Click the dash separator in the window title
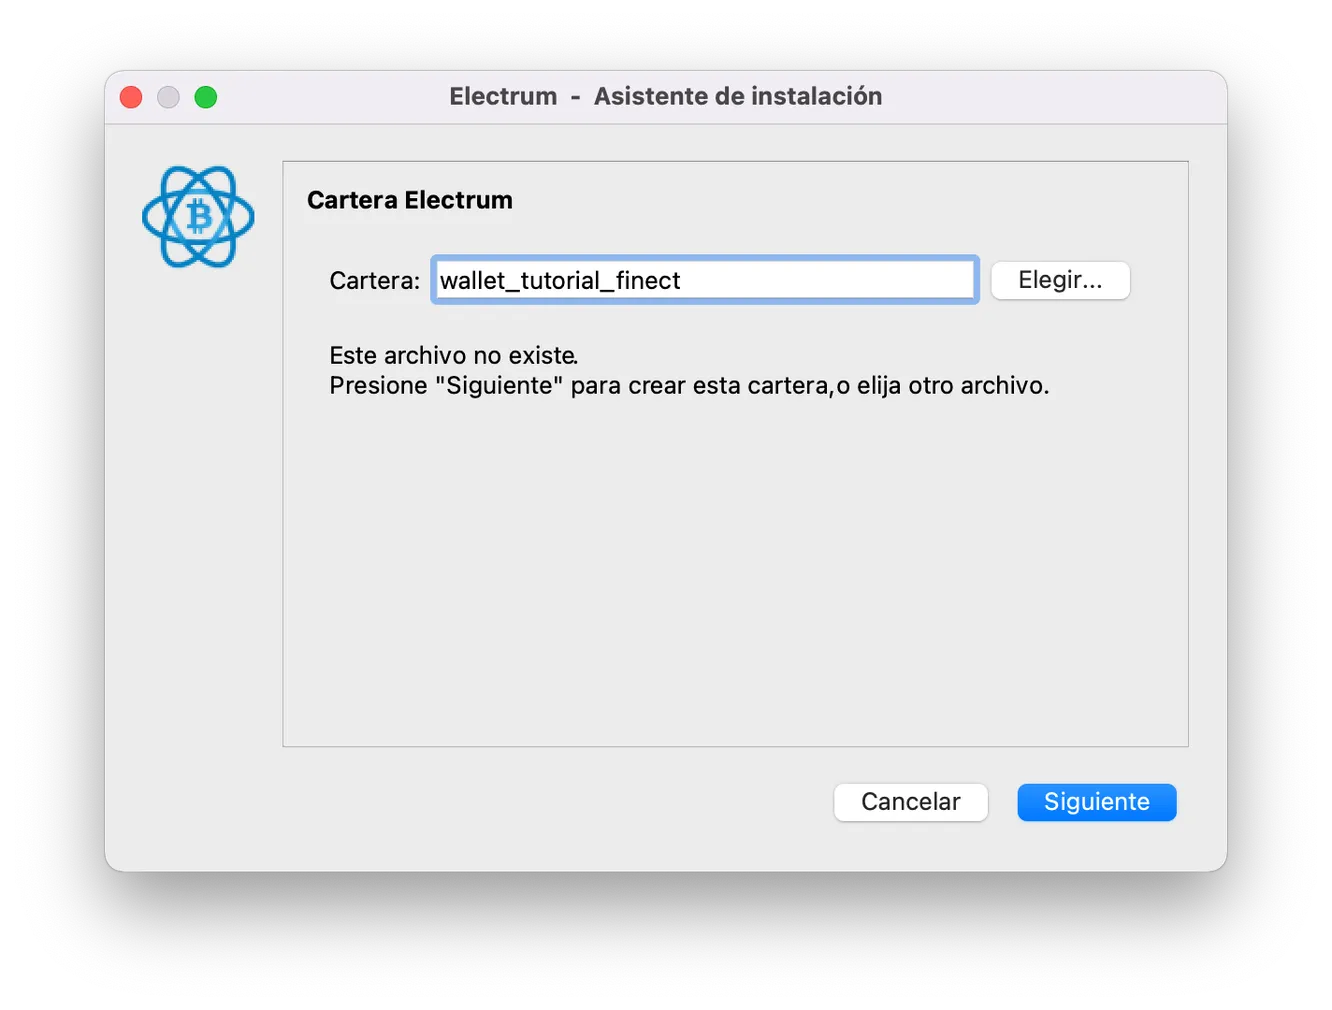 [x=575, y=97]
